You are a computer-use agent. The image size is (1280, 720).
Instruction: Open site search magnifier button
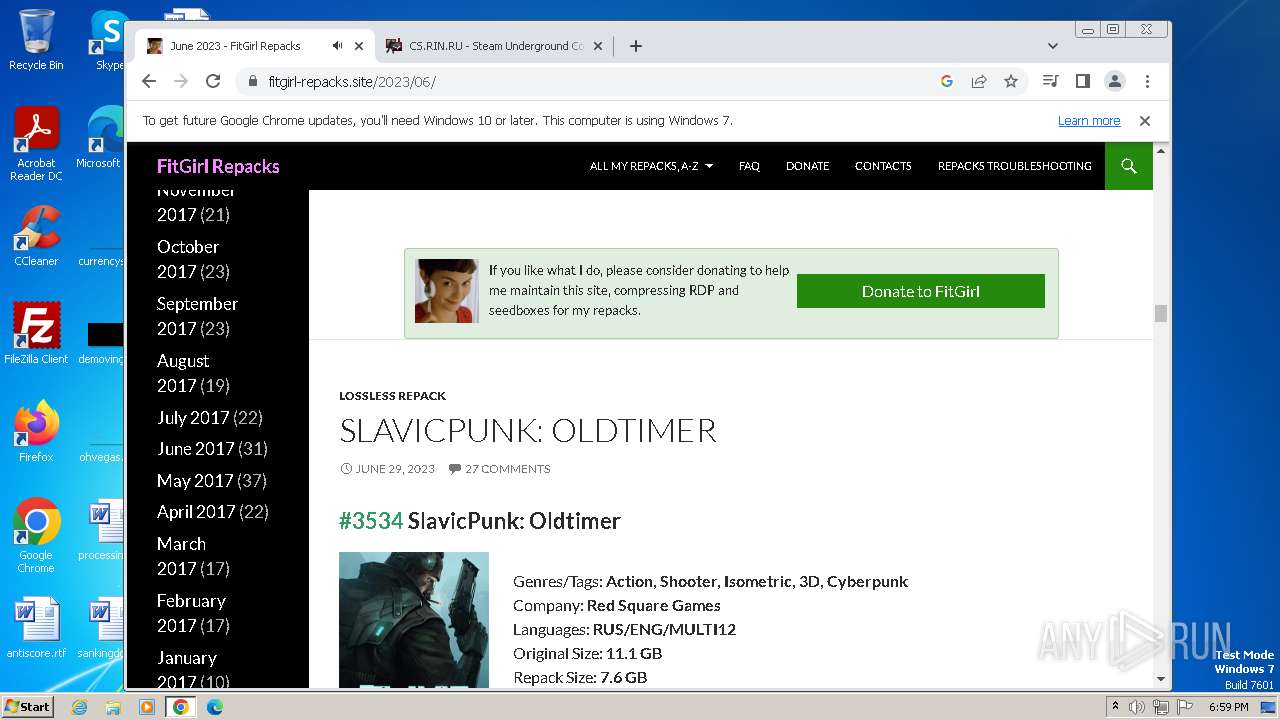(x=1129, y=166)
